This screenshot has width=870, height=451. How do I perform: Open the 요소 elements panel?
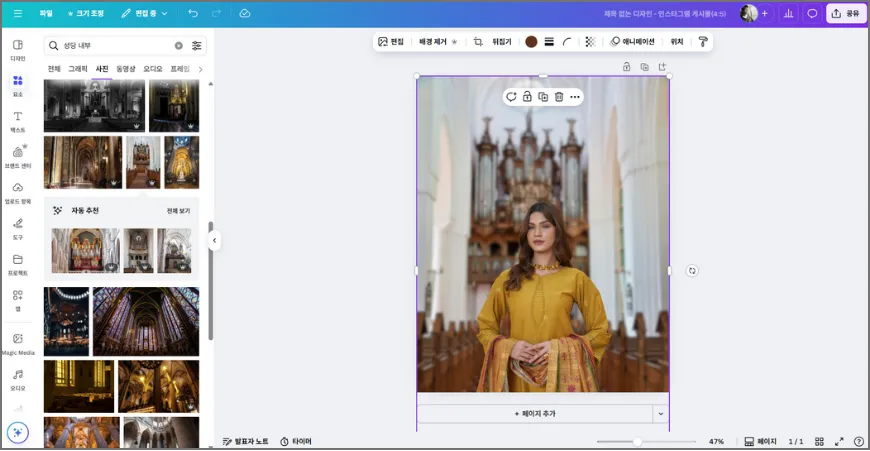18,86
